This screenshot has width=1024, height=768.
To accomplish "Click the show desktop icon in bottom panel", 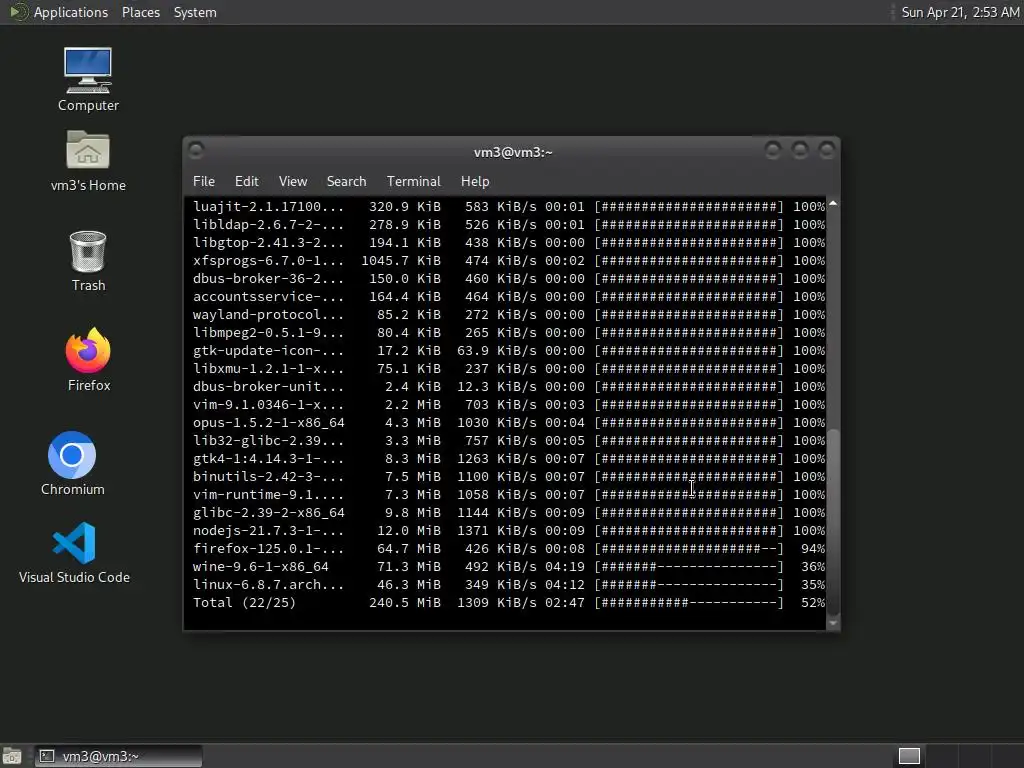I will pos(12,756).
